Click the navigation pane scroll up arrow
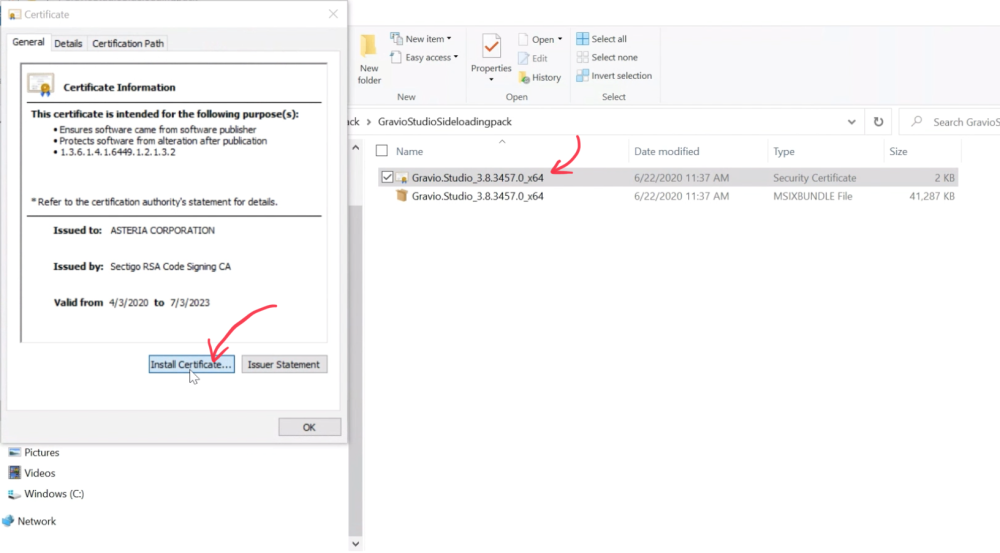This screenshot has height=553, width=1000. coord(355,148)
